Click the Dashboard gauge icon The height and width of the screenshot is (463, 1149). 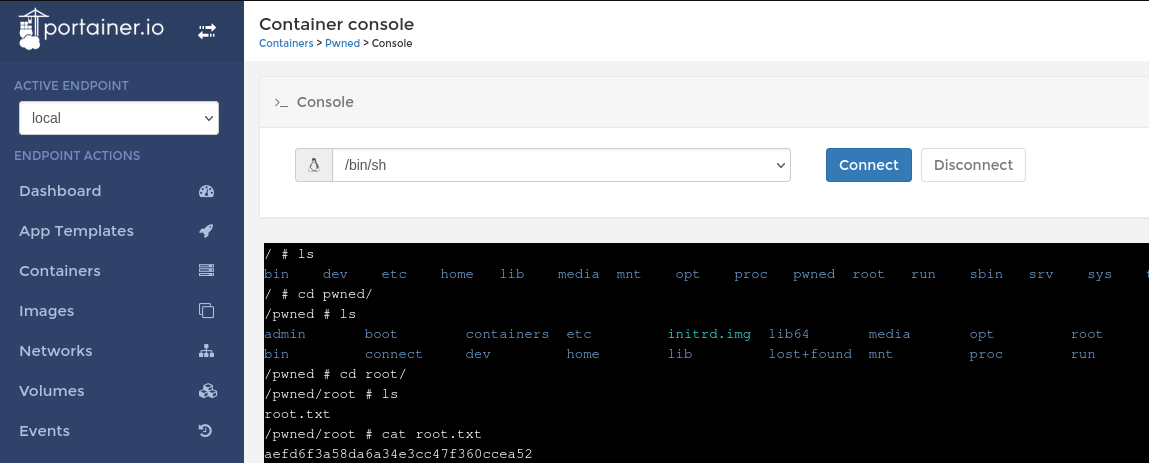pos(207,191)
